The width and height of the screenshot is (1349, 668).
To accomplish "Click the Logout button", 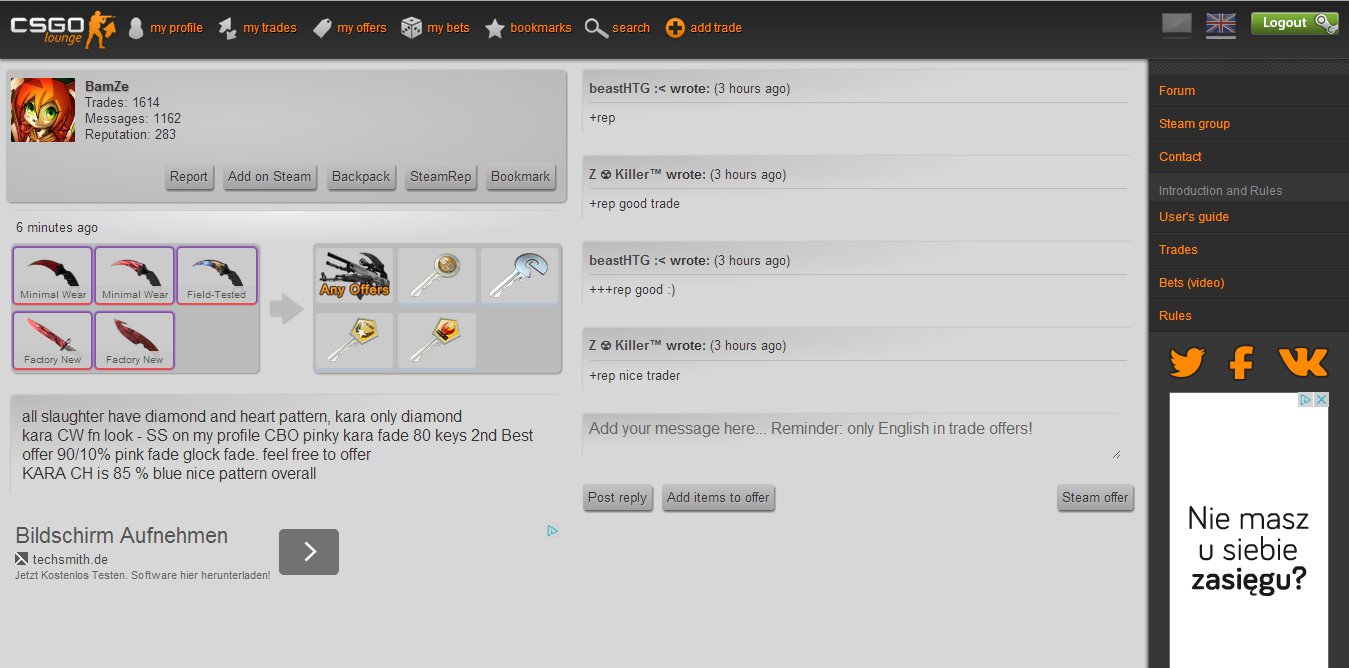I will pyautogui.click(x=1294, y=23).
